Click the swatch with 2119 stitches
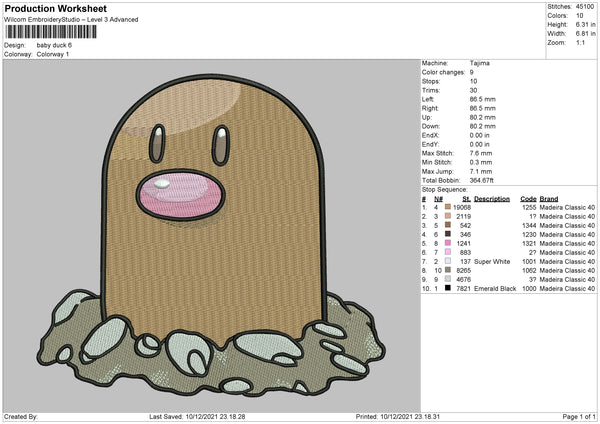This screenshot has height=424, width=600. 448,216
